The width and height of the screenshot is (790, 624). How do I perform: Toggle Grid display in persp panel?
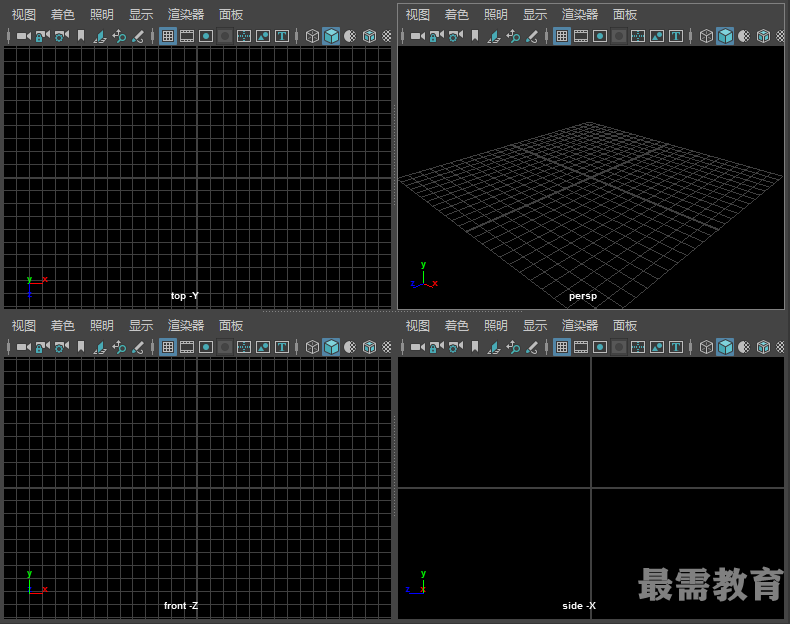coord(562,36)
